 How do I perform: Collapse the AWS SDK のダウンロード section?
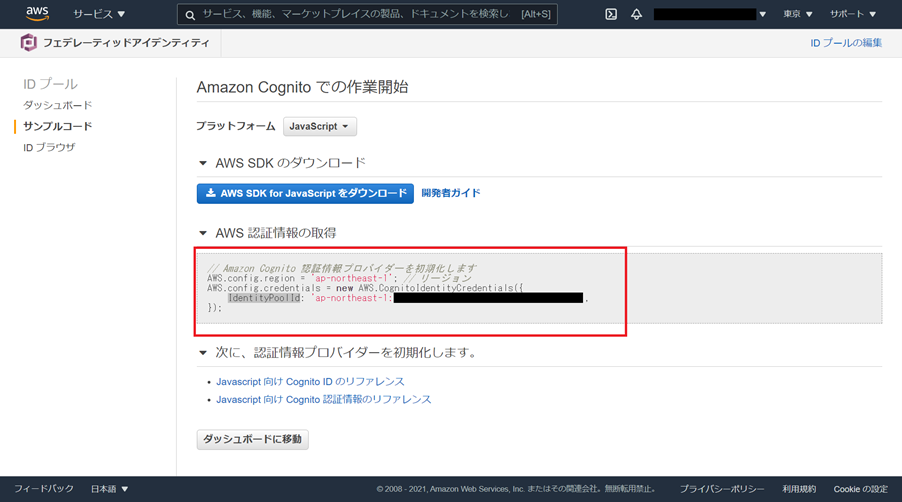pos(202,163)
